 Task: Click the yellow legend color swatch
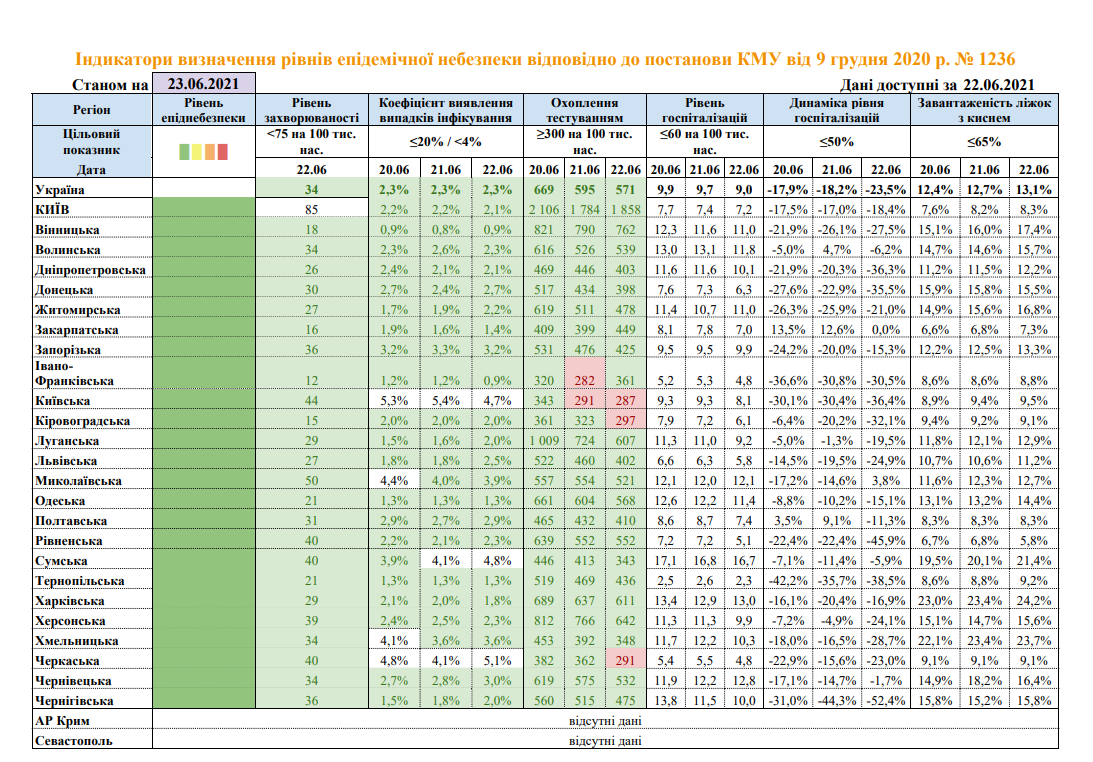(197, 152)
